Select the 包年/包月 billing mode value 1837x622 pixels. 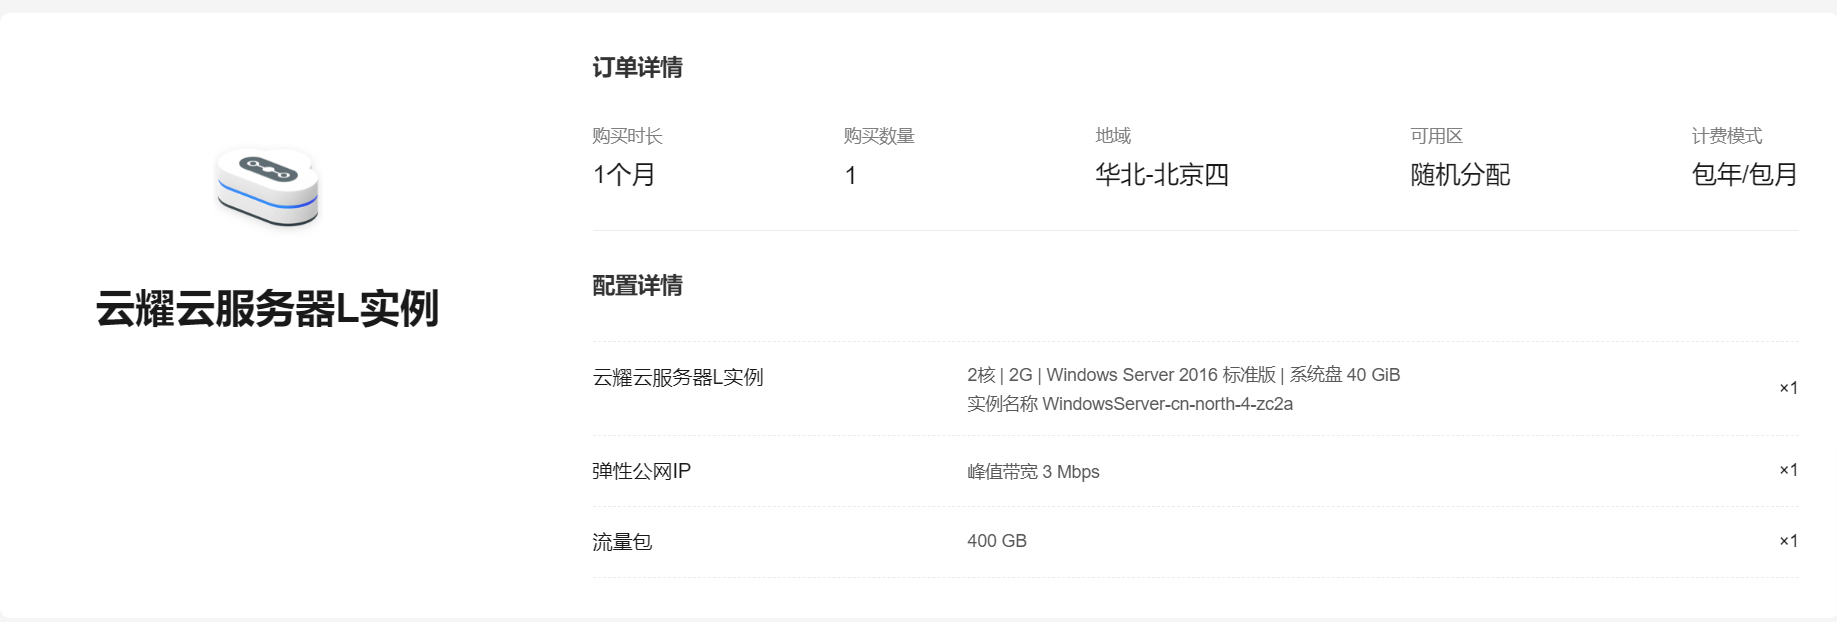1745,175
